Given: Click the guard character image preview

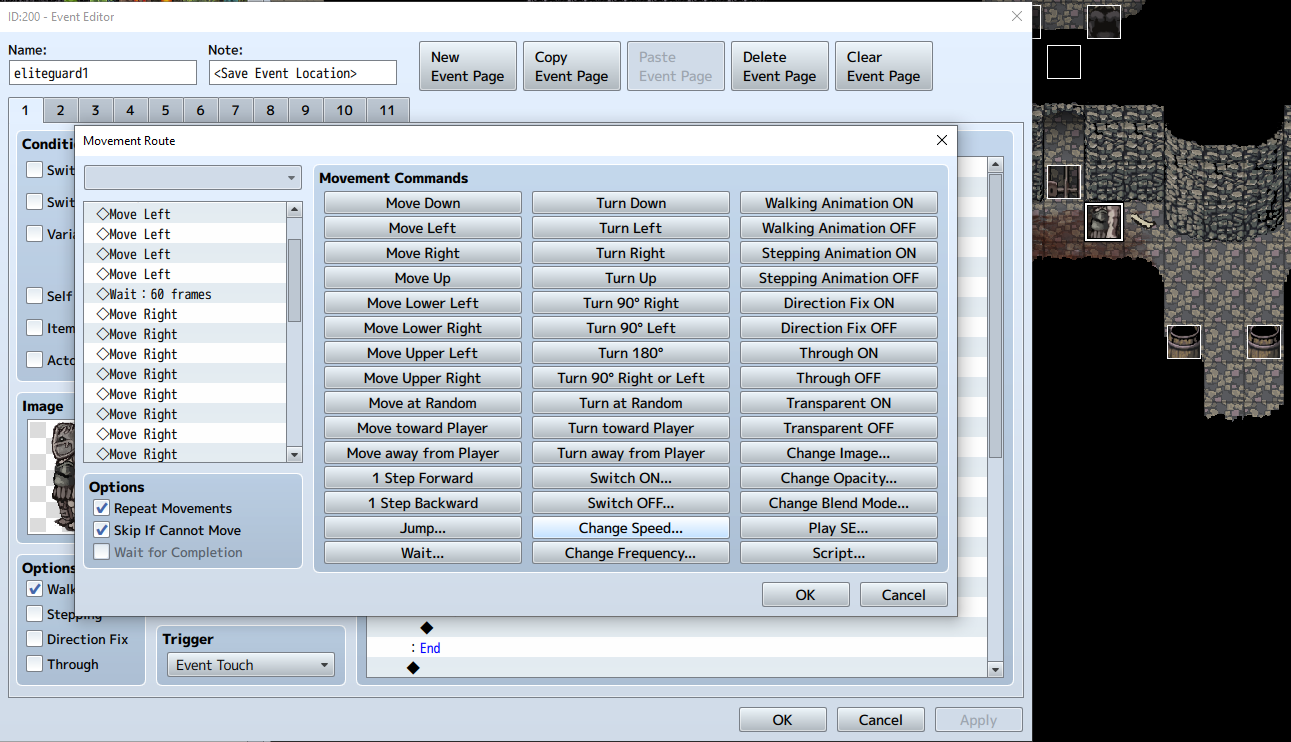Looking at the screenshot, I should pos(52,476).
